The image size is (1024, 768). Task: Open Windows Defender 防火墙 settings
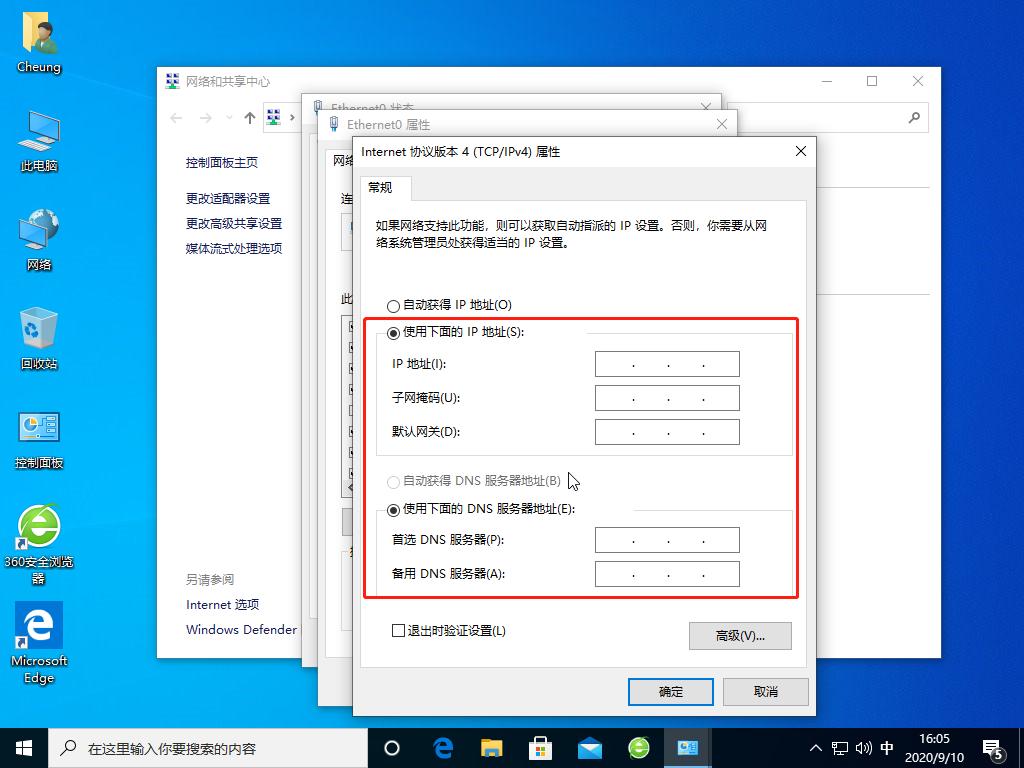click(x=241, y=630)
